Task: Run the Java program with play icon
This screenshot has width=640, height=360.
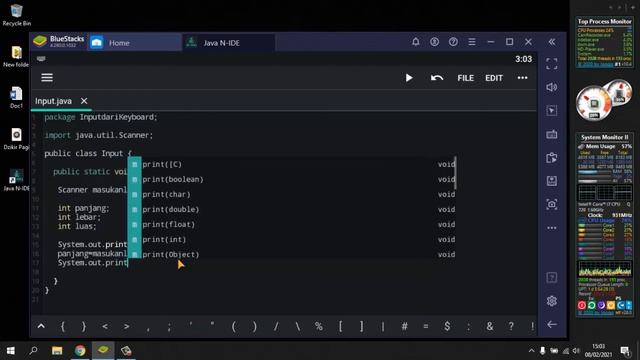Action: pyautogui.click(x=409, y=78)
